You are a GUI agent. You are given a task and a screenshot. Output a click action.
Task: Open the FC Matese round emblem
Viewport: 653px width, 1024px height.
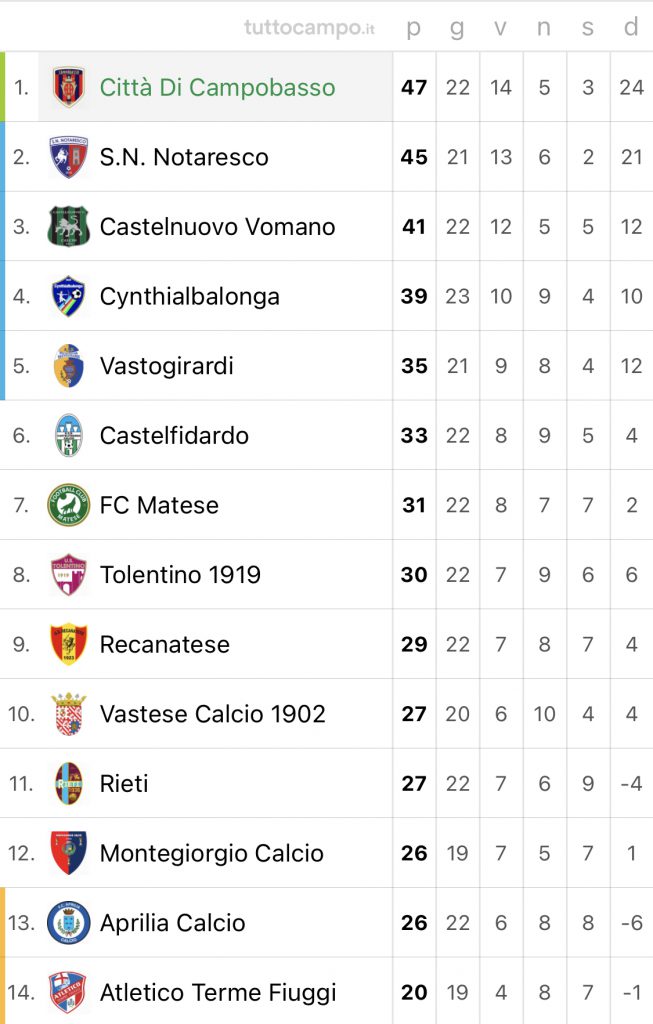69,505
